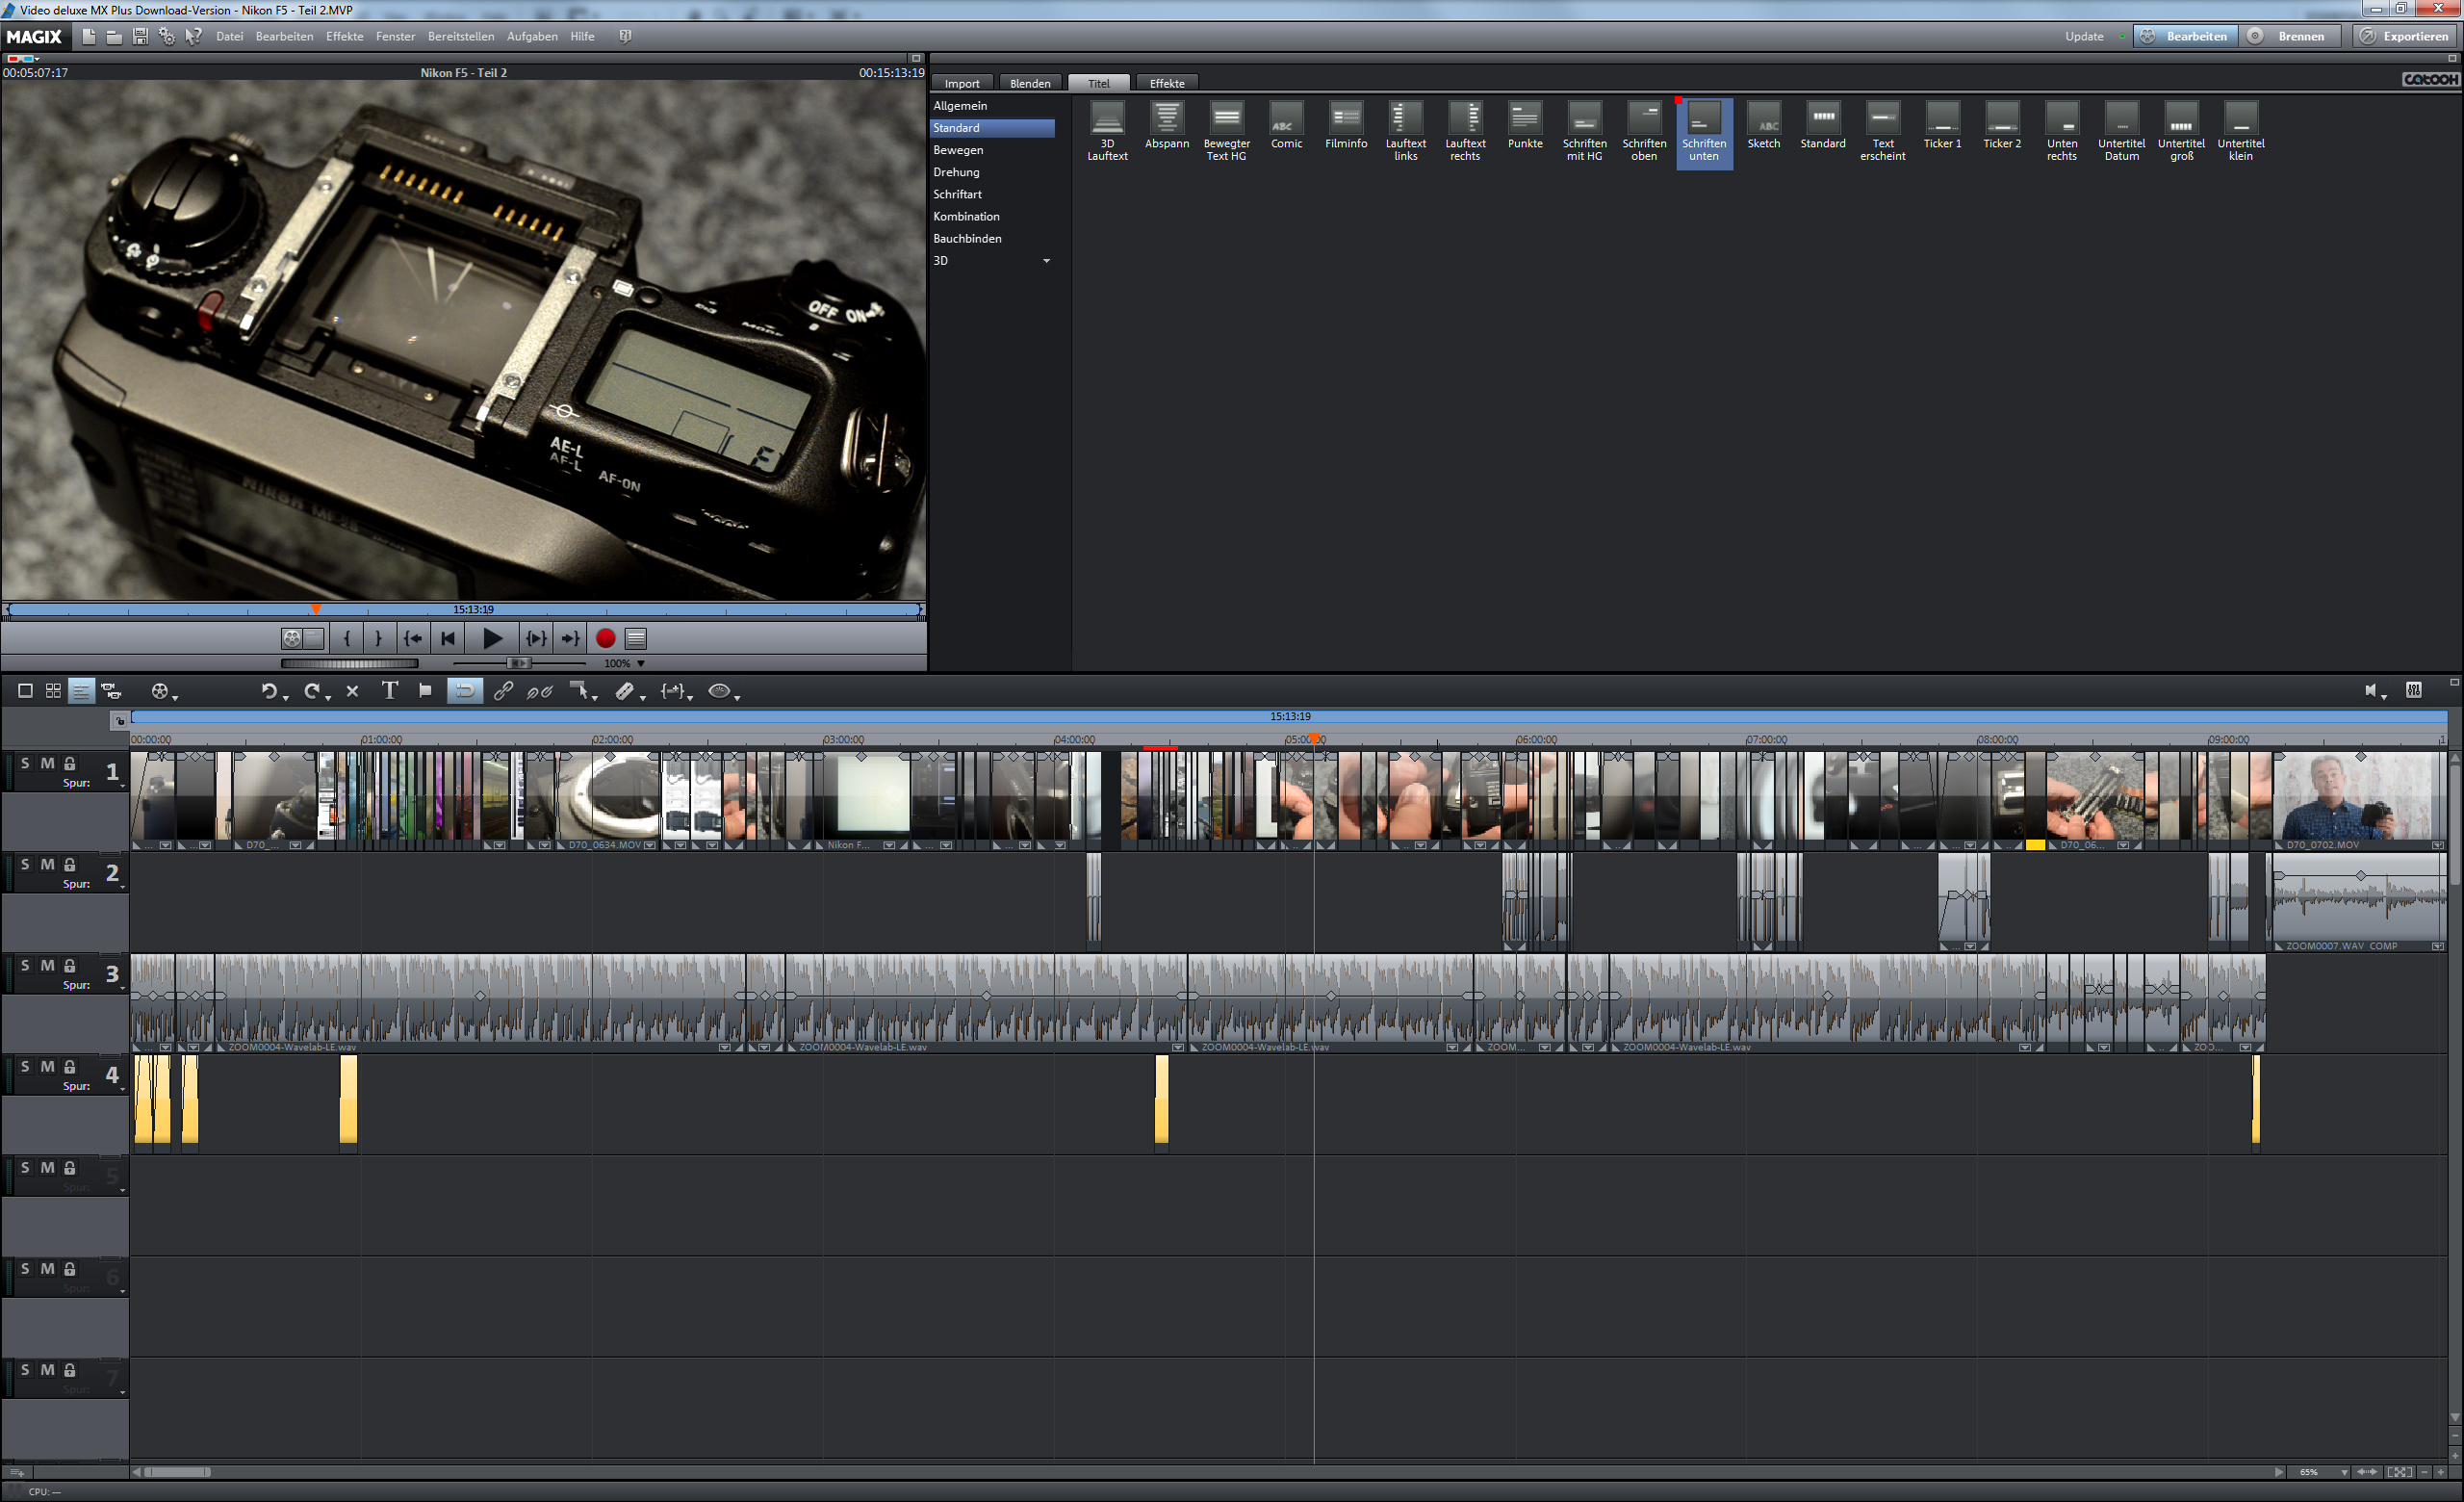Click the set chapter marker flag icon
The image size is (2464, 1502).
coord(425,690)
